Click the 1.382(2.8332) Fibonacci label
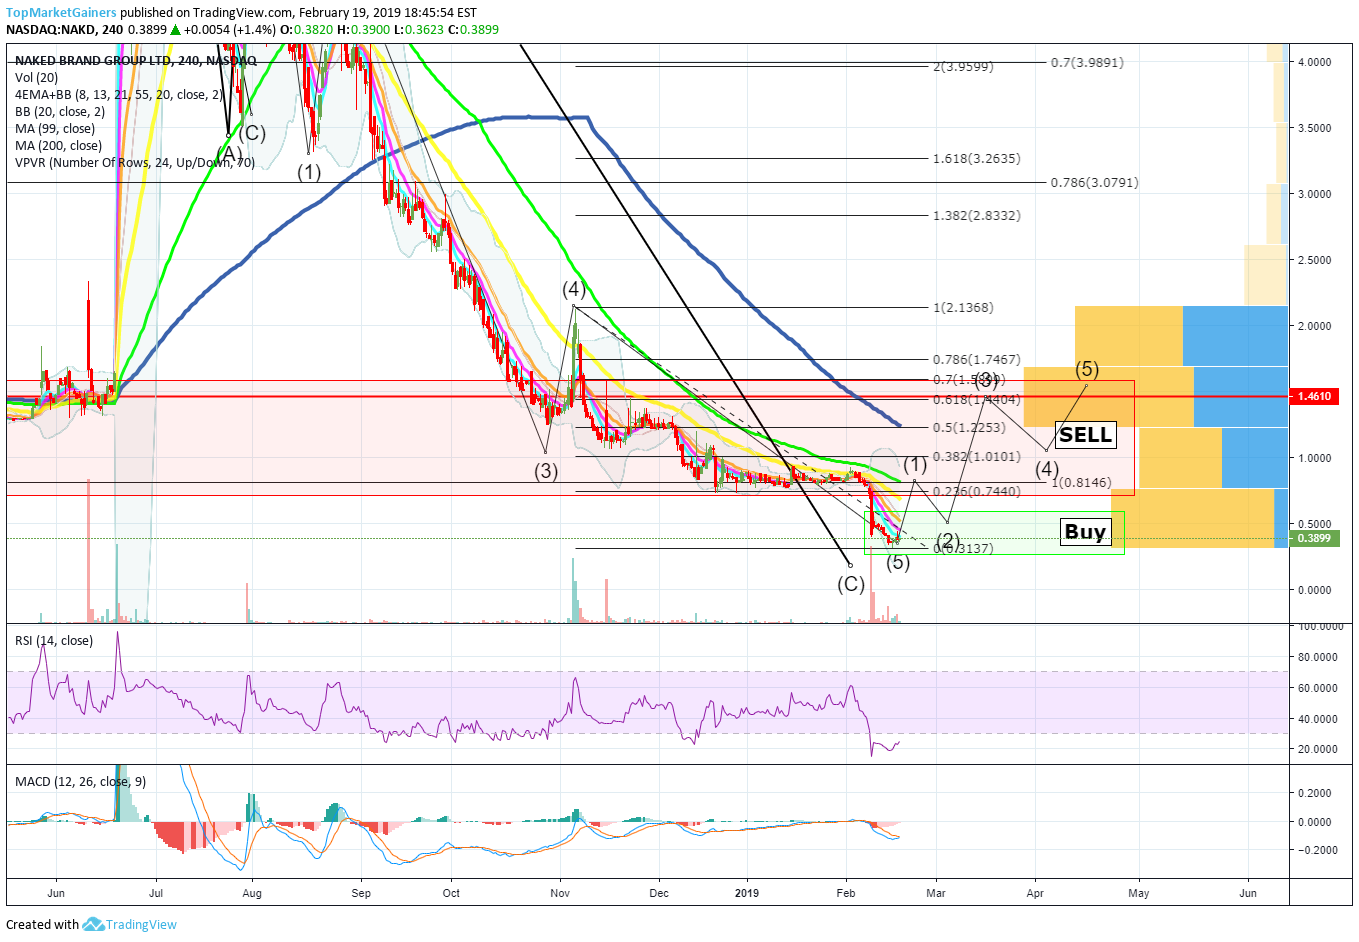 [977, 215]
